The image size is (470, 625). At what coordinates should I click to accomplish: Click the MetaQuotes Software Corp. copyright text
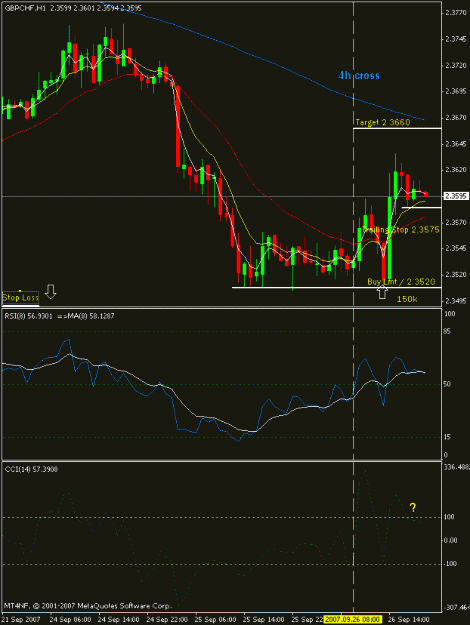(88, 606)
